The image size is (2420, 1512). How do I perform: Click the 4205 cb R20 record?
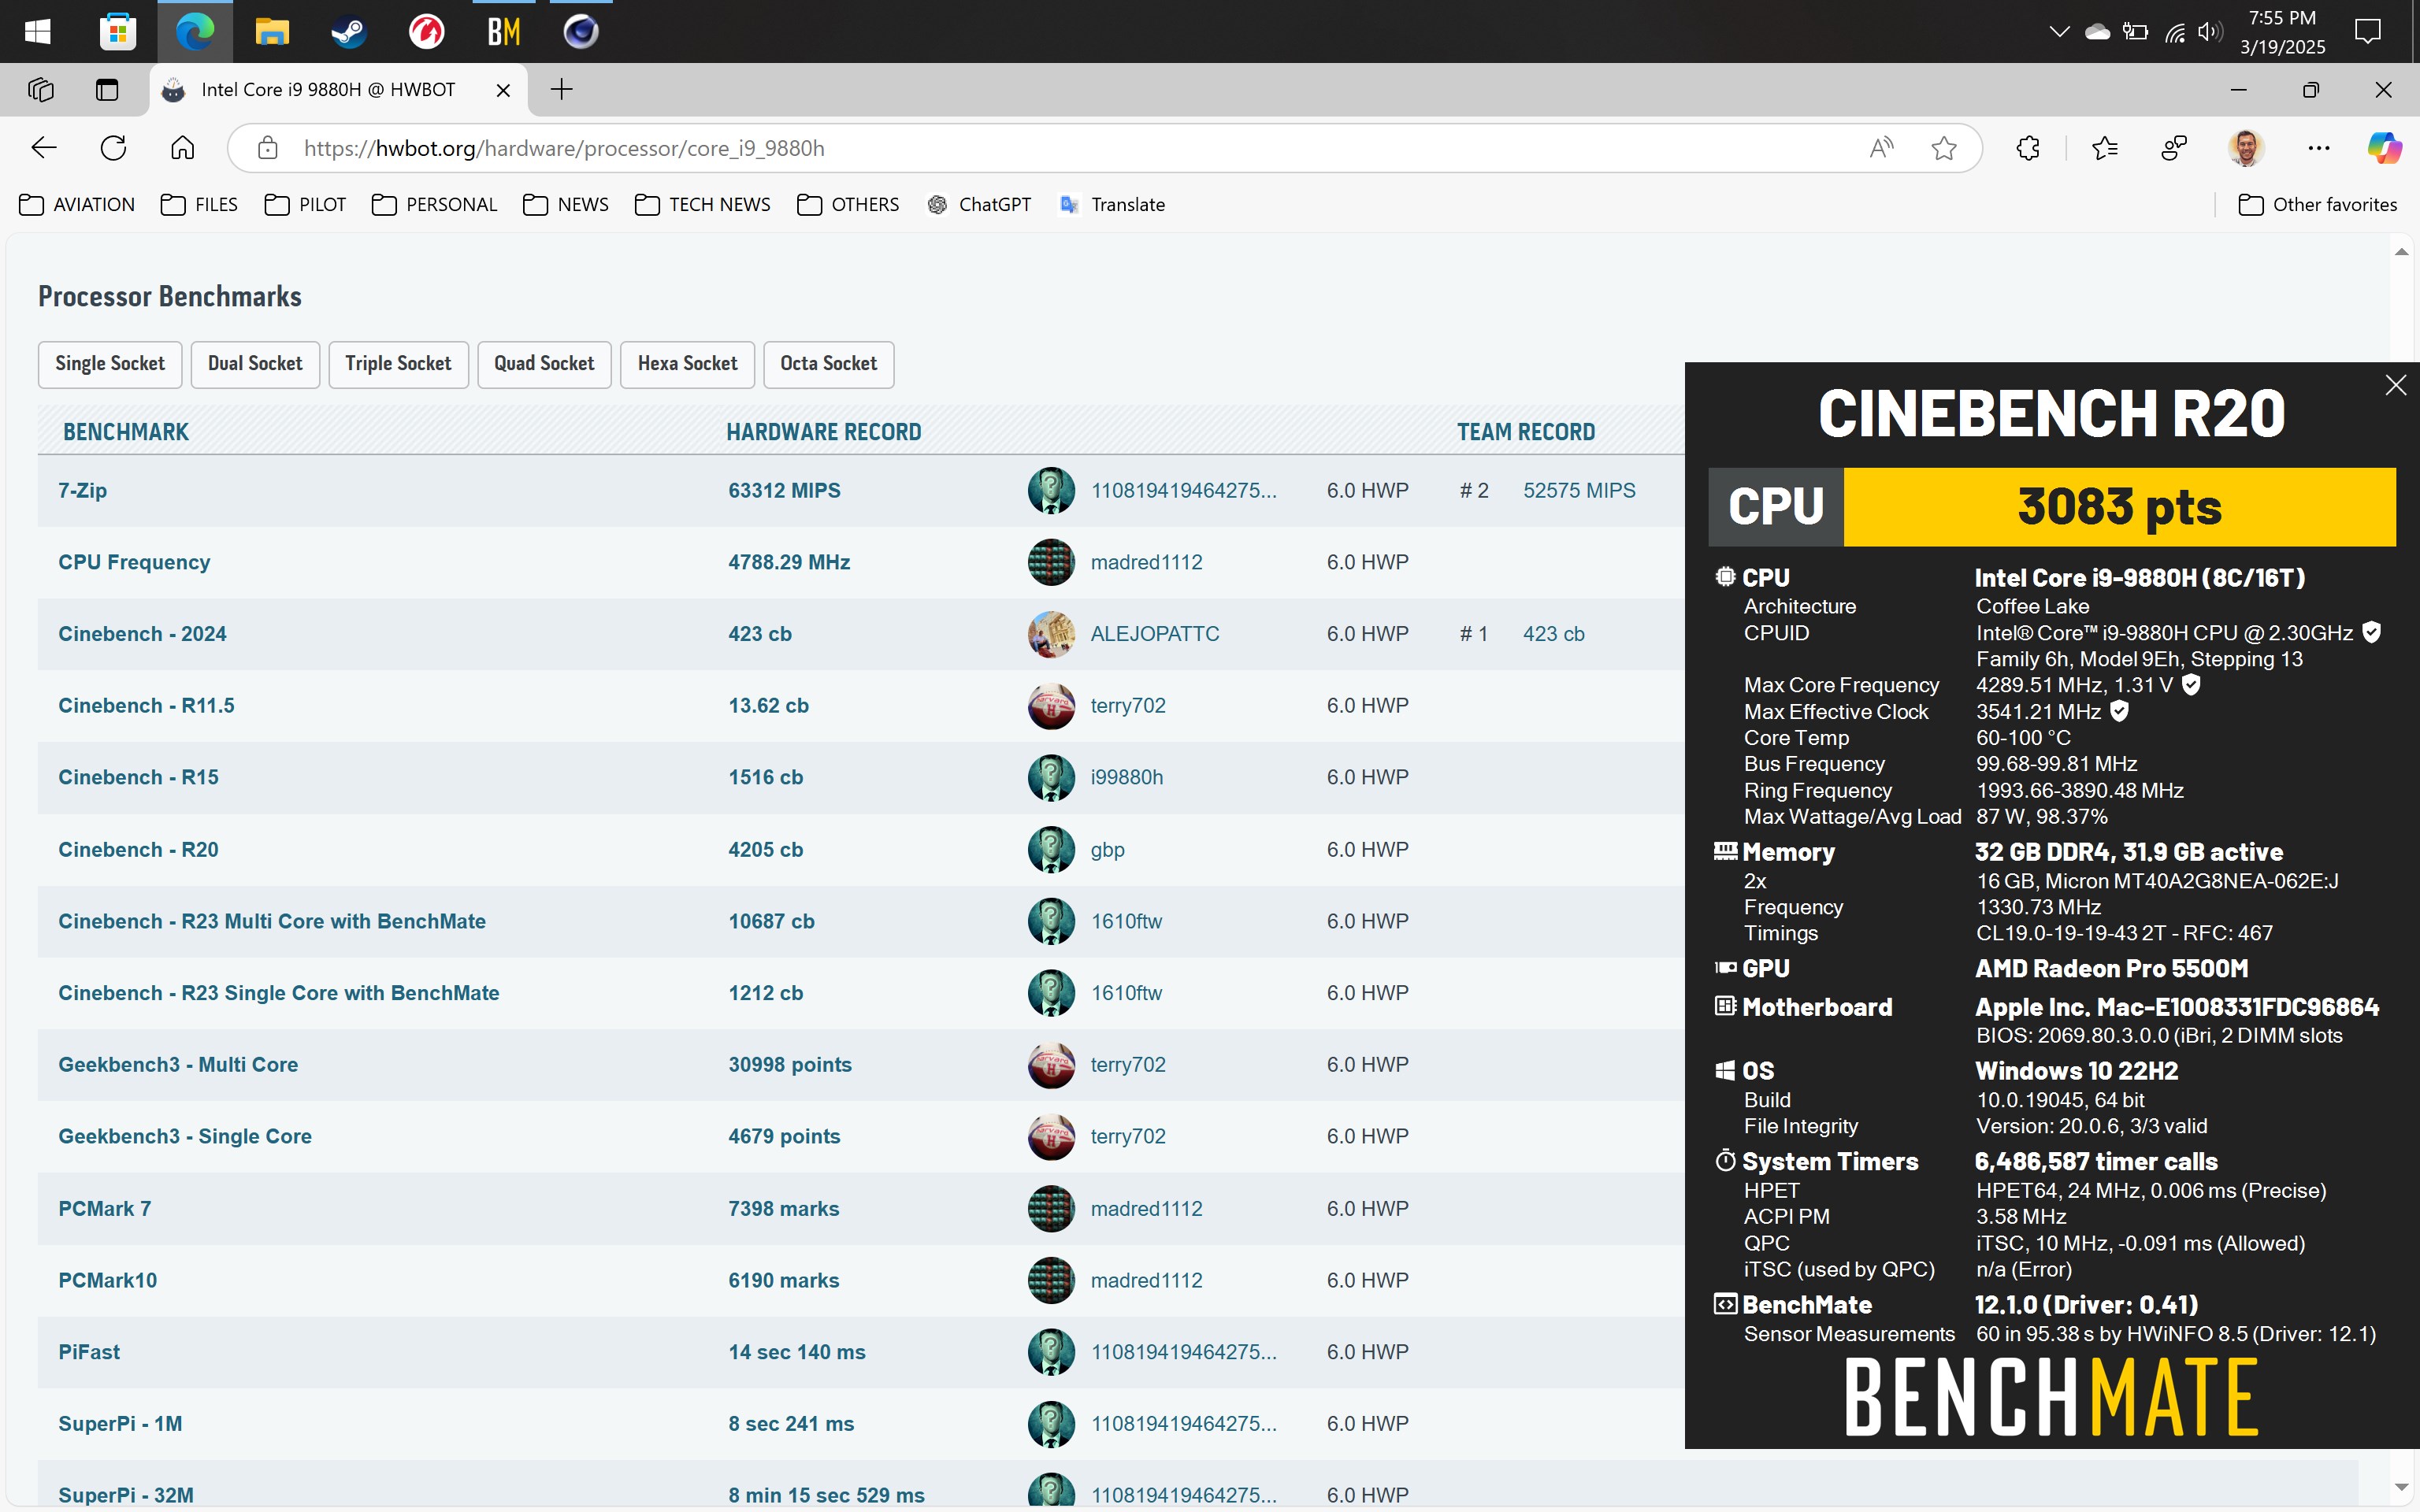[765, 850]
